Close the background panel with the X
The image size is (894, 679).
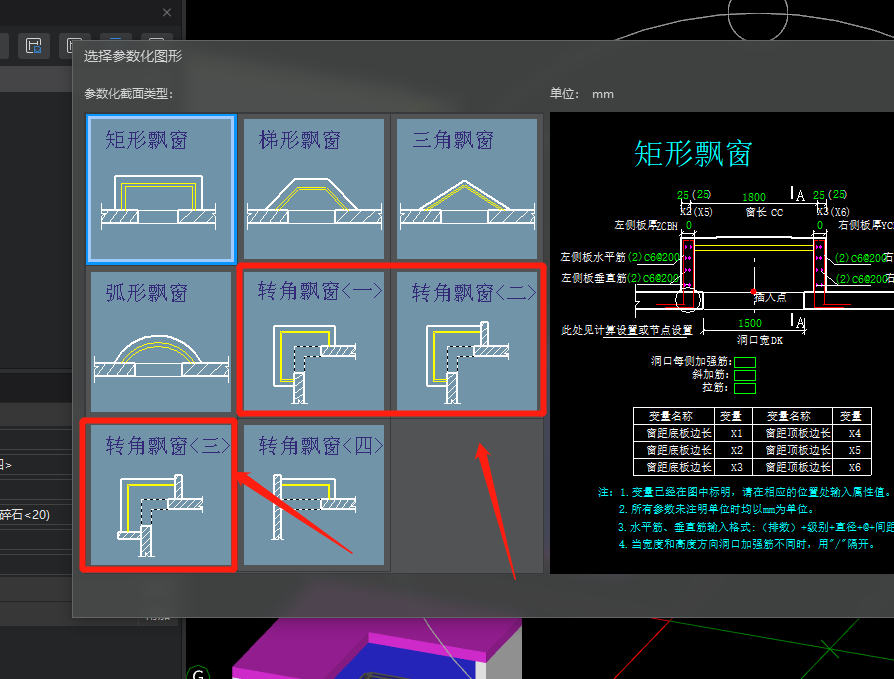(167, 13)
